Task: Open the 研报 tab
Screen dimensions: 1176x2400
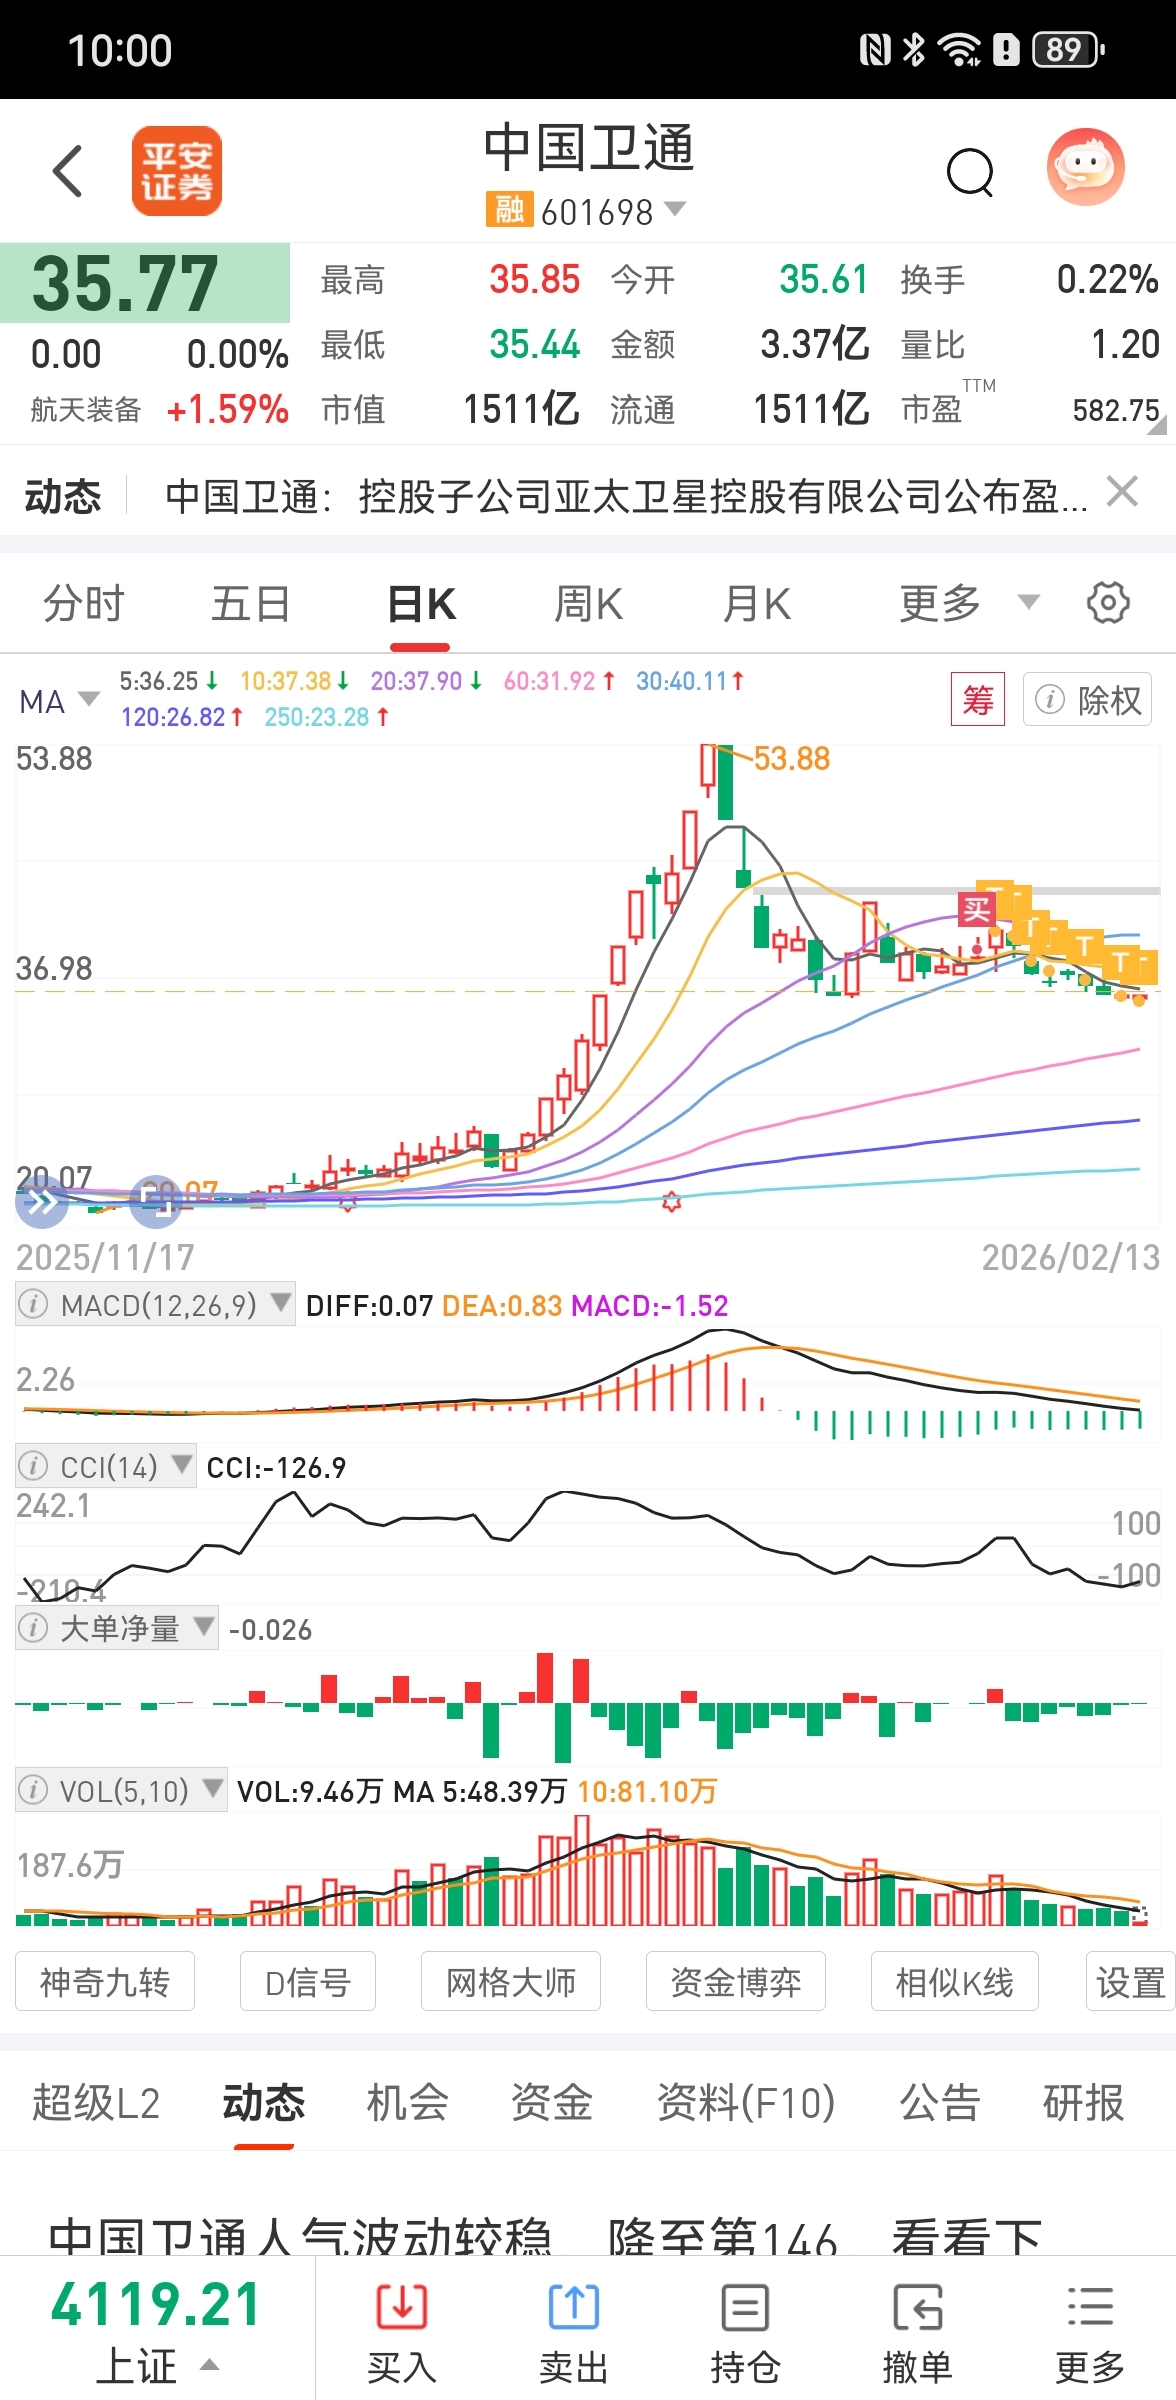Action: pos(1084,2102)
